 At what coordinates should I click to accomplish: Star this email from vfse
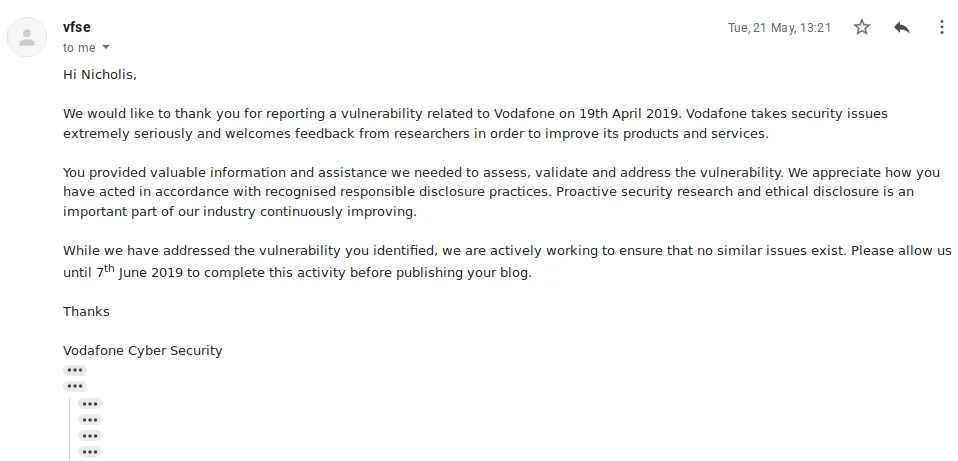click(x=862, y=28)
